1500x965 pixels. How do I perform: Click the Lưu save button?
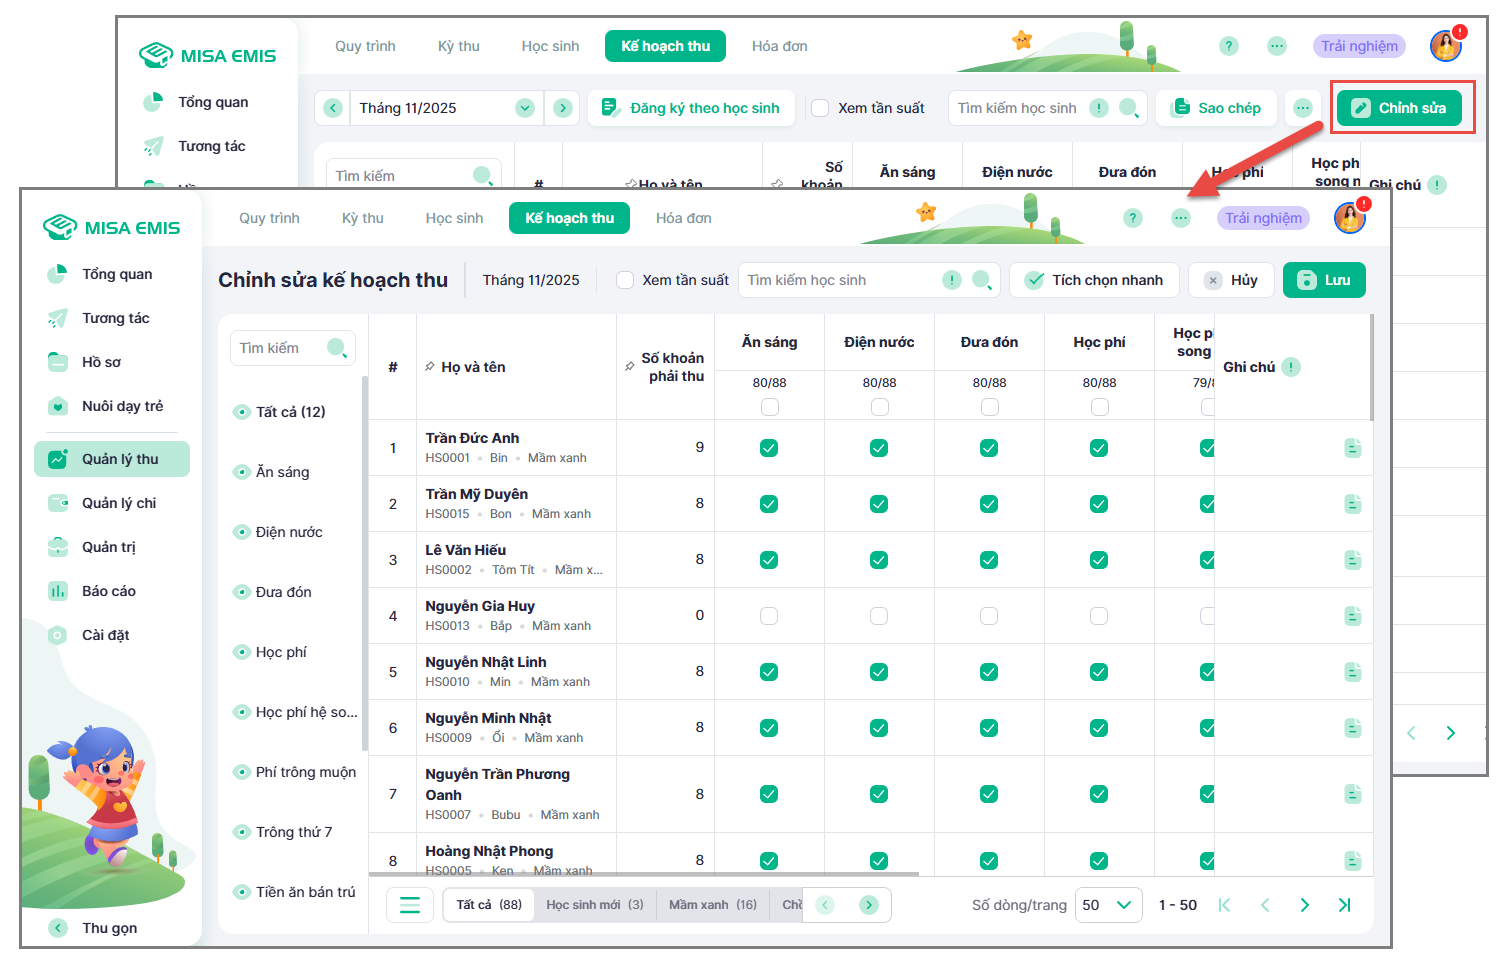click(x=1323, y=280)
